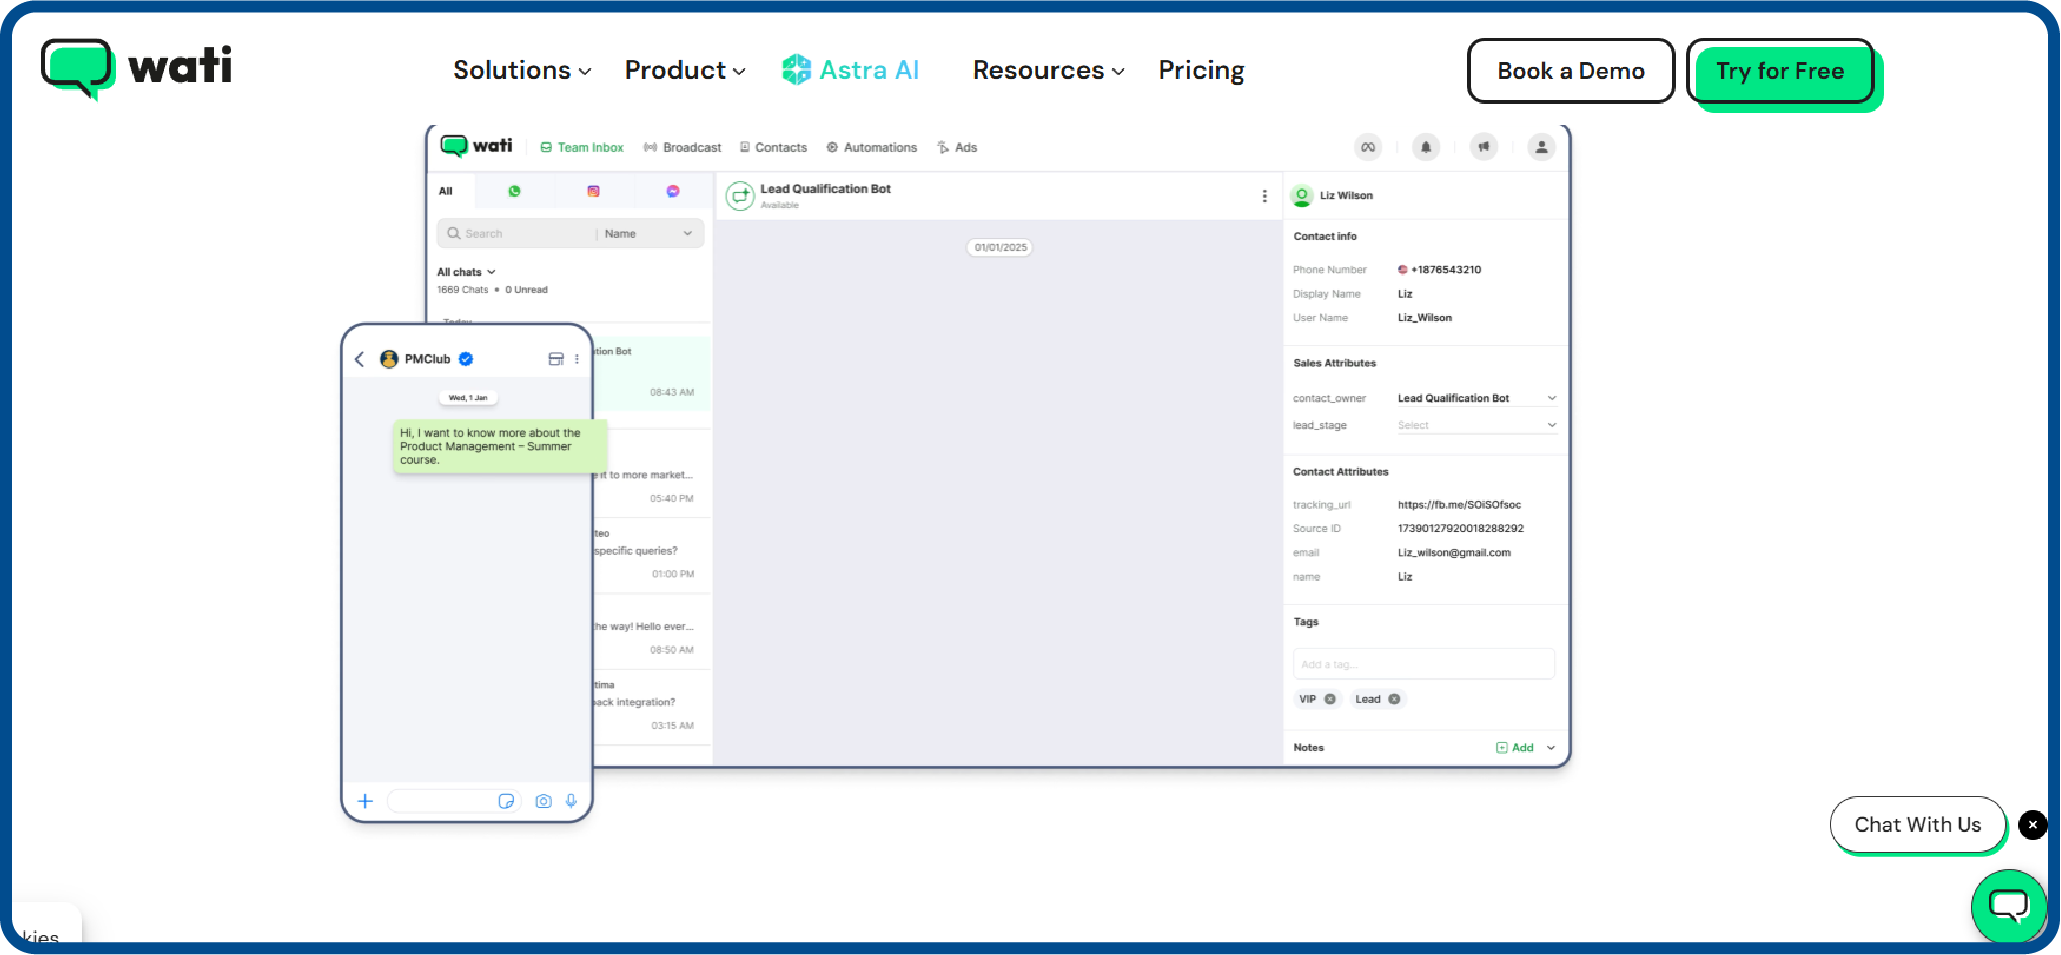Screen dimensions: 2061x955
Task: Tap the microphone icon in phone chat
Action: click(571, 801)
